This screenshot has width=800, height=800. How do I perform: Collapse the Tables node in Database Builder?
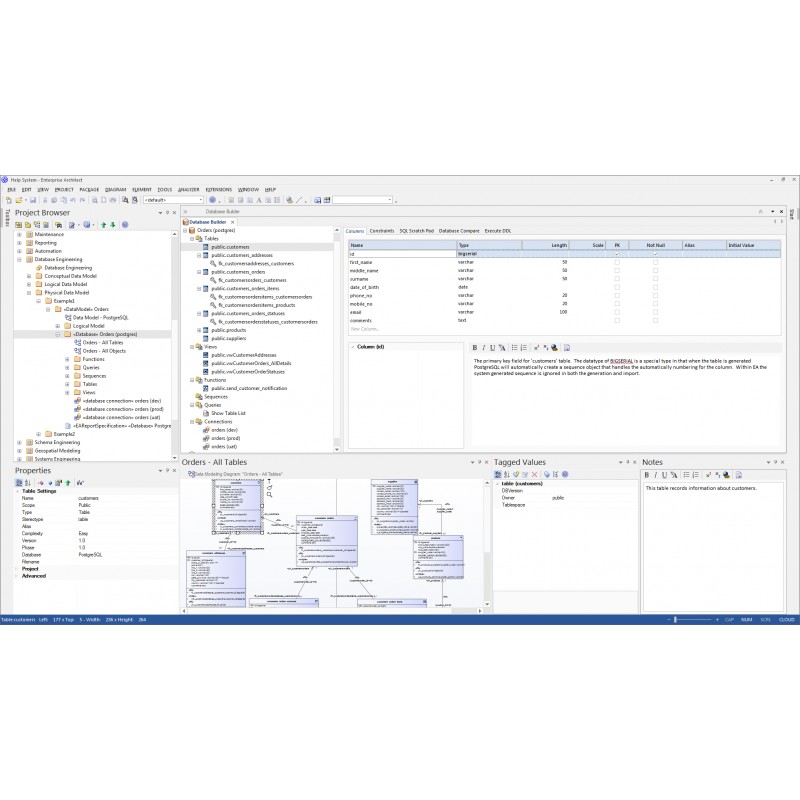[191, 239]
